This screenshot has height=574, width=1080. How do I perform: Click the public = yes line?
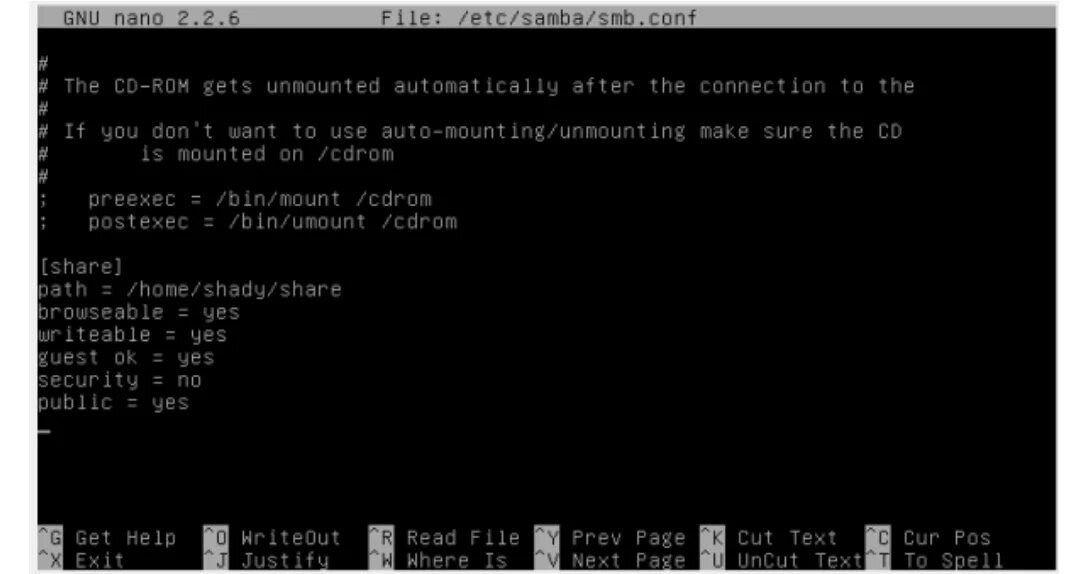point(114,403)
